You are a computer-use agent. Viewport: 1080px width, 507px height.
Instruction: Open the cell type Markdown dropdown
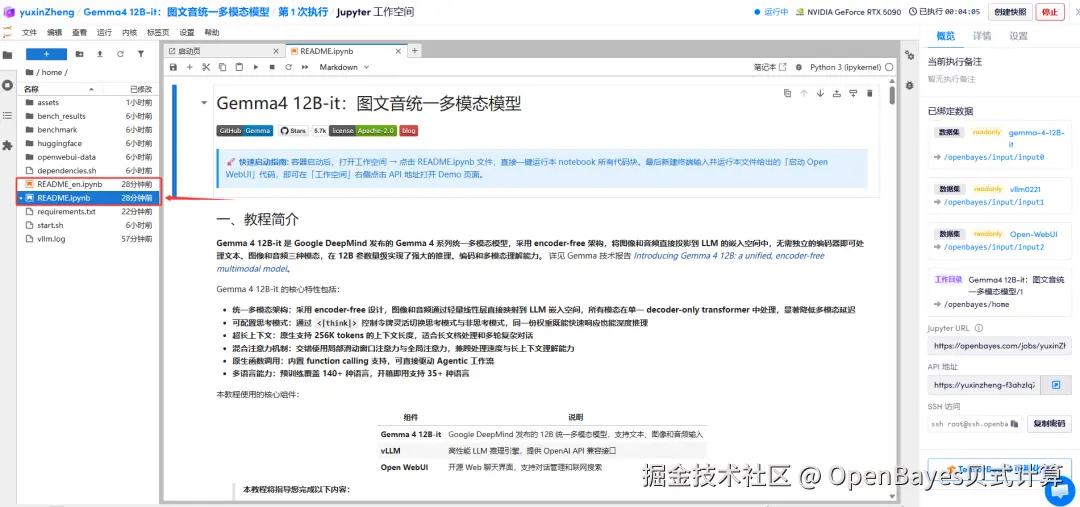tap(344, 67)
